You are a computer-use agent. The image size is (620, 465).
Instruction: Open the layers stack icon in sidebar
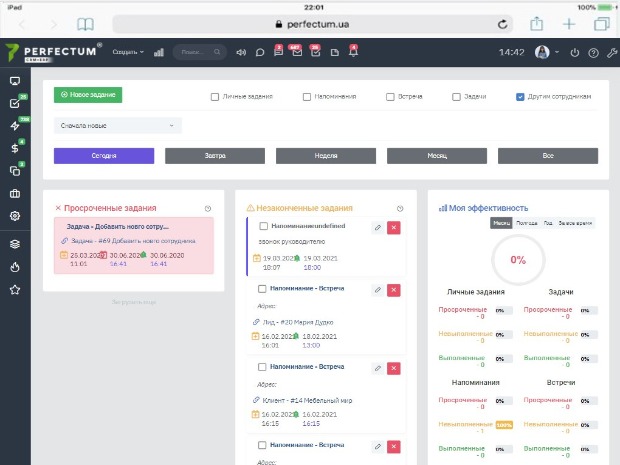tap(15, 244)
